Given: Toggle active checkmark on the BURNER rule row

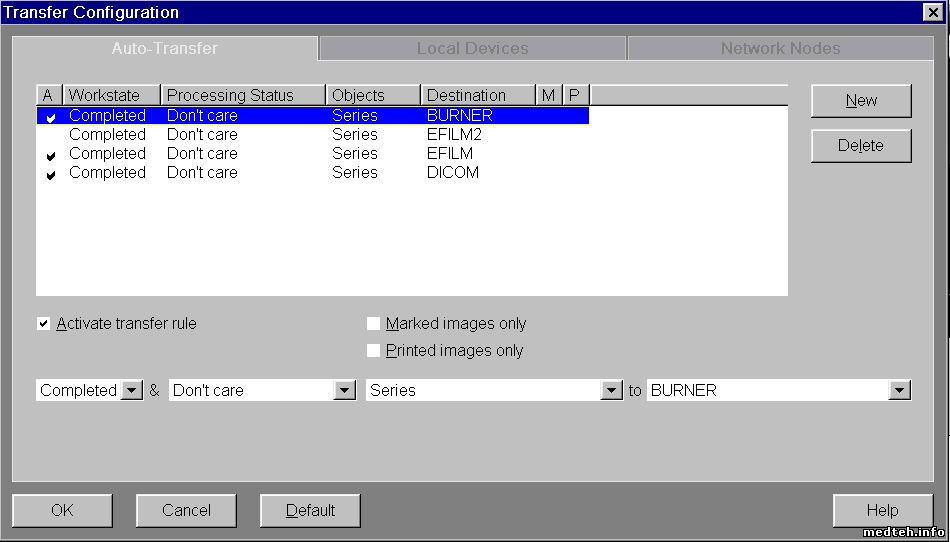Looking at the screenshot, I should click(x=50, y=117).
